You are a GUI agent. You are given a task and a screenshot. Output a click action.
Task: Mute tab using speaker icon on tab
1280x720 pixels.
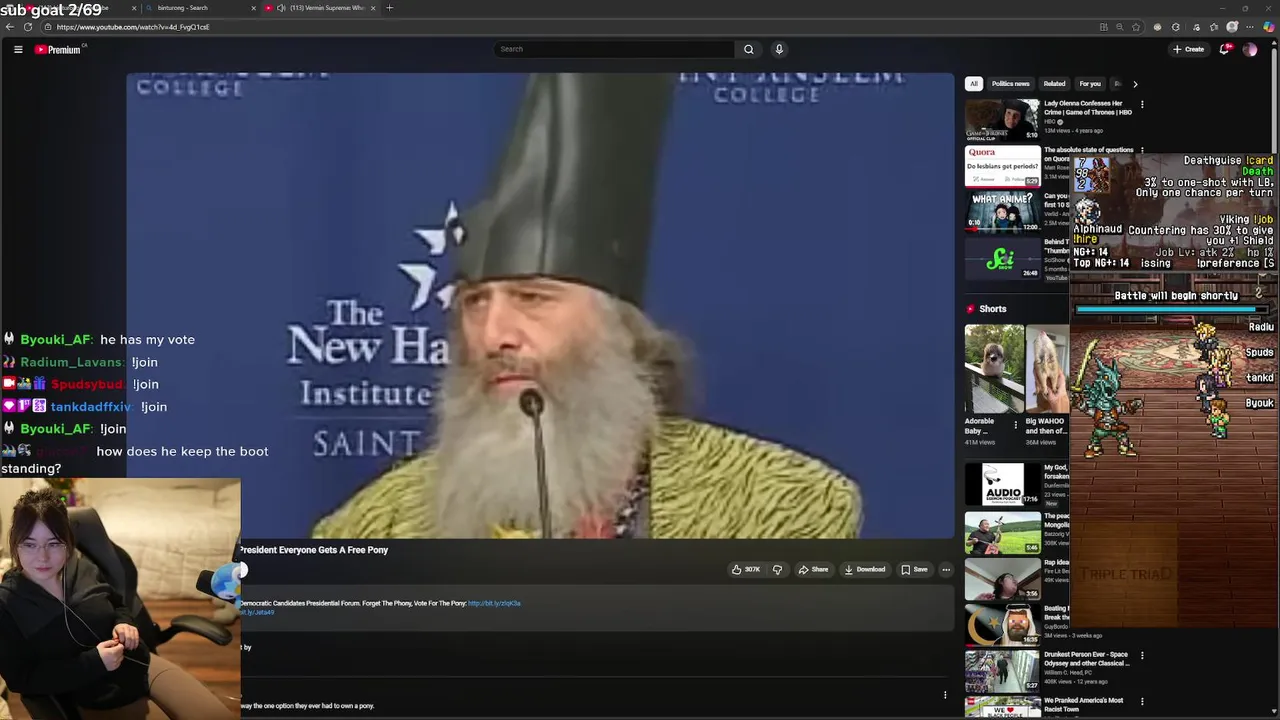tap(281, 8)
